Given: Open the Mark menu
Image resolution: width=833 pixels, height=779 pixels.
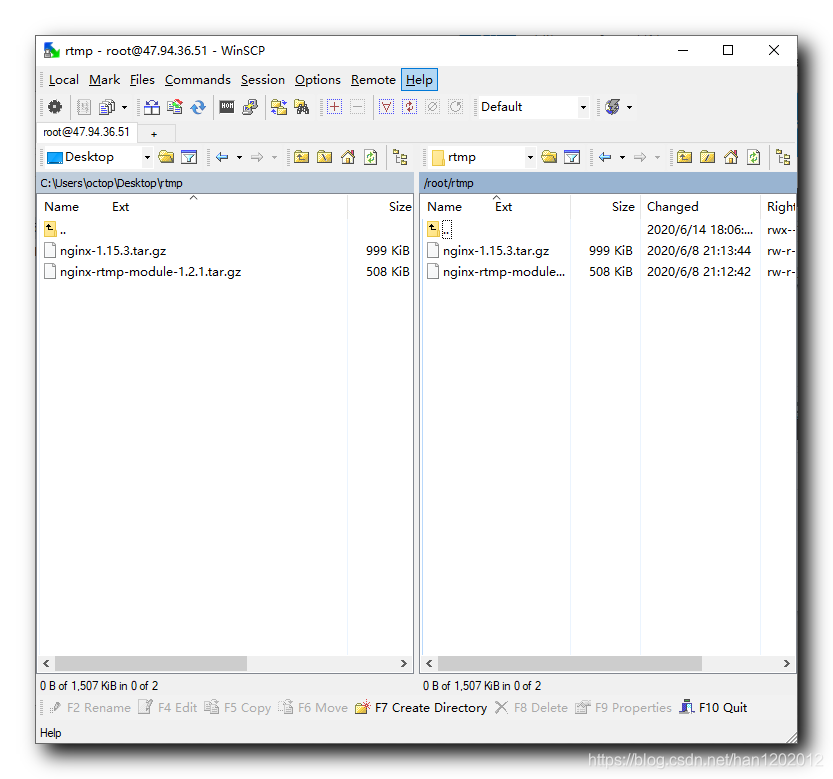Looking at the screenshot, I should click(104, 80).
